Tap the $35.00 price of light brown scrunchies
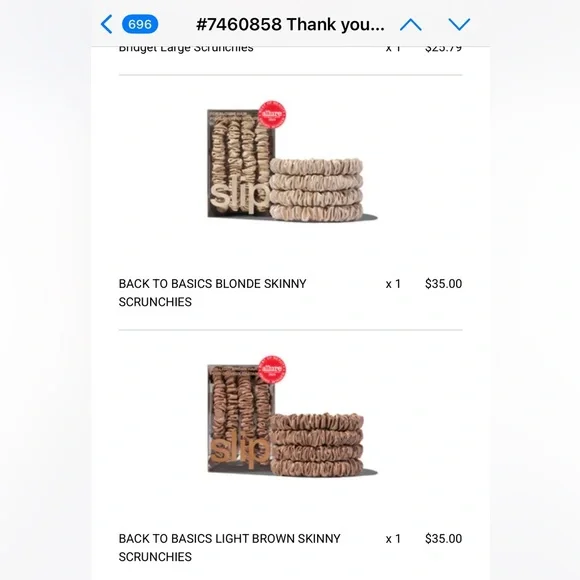 tap(444, 539)
